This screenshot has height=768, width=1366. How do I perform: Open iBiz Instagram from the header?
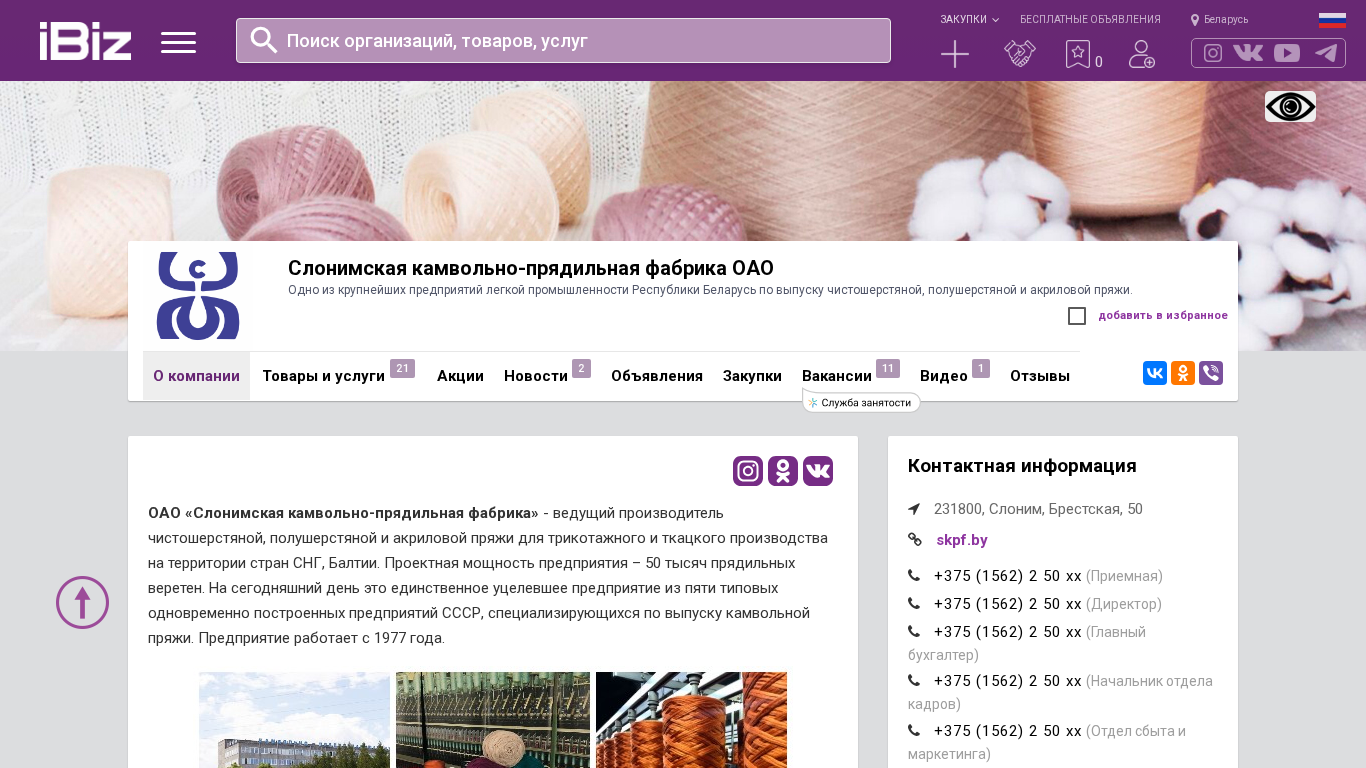[1213, 53]
